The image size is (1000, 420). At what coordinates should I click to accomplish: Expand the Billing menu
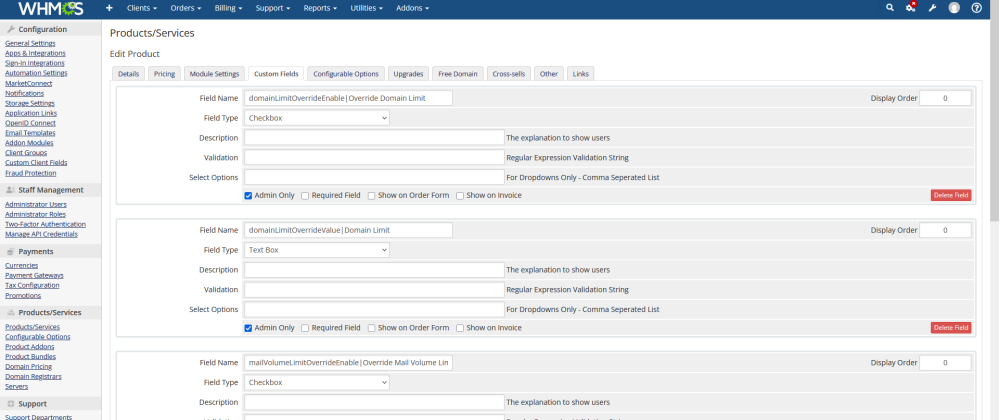(x=228, y=8)
